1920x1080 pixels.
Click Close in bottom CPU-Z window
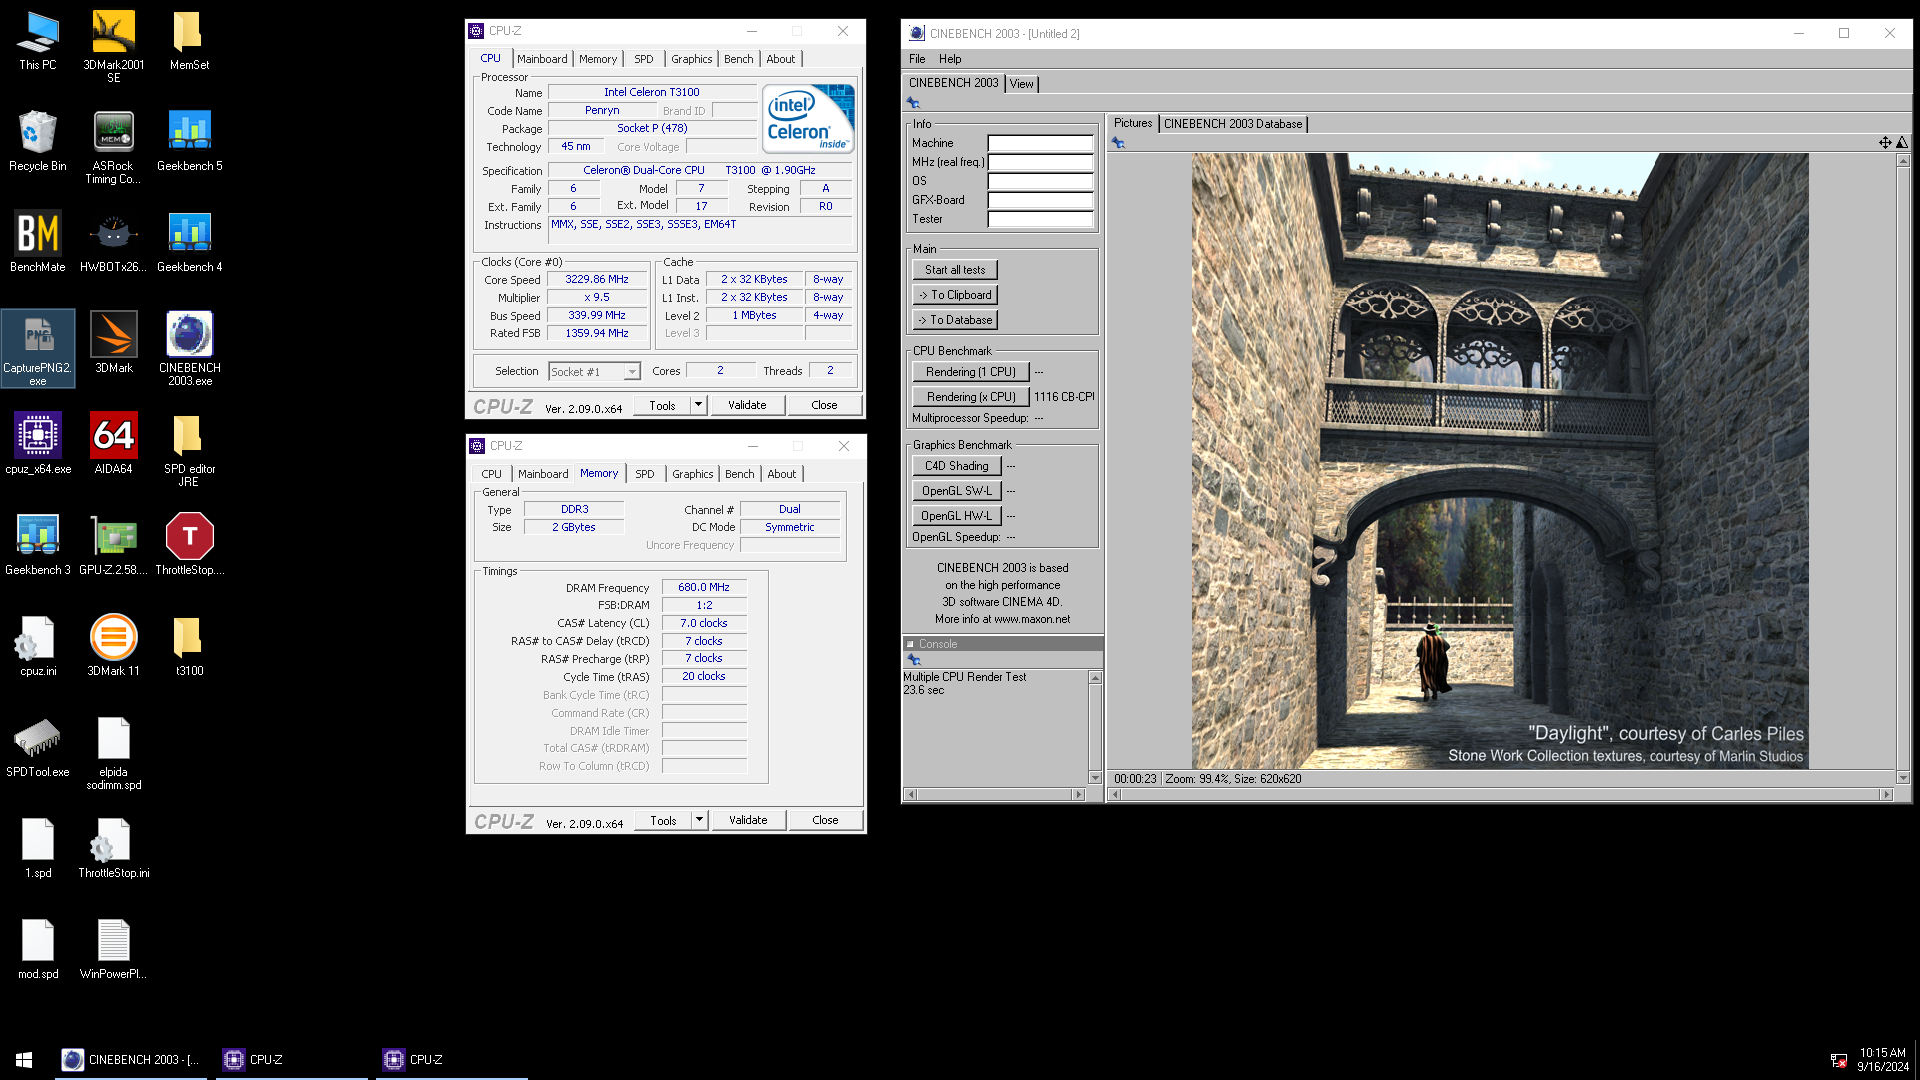point(825,820)
